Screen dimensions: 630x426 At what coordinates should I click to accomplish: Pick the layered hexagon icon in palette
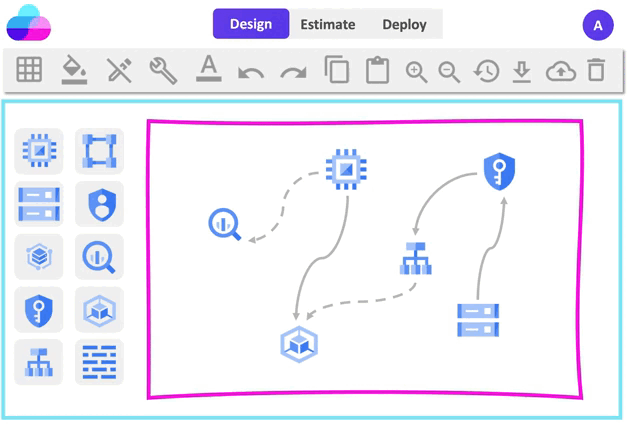[39, 256]
